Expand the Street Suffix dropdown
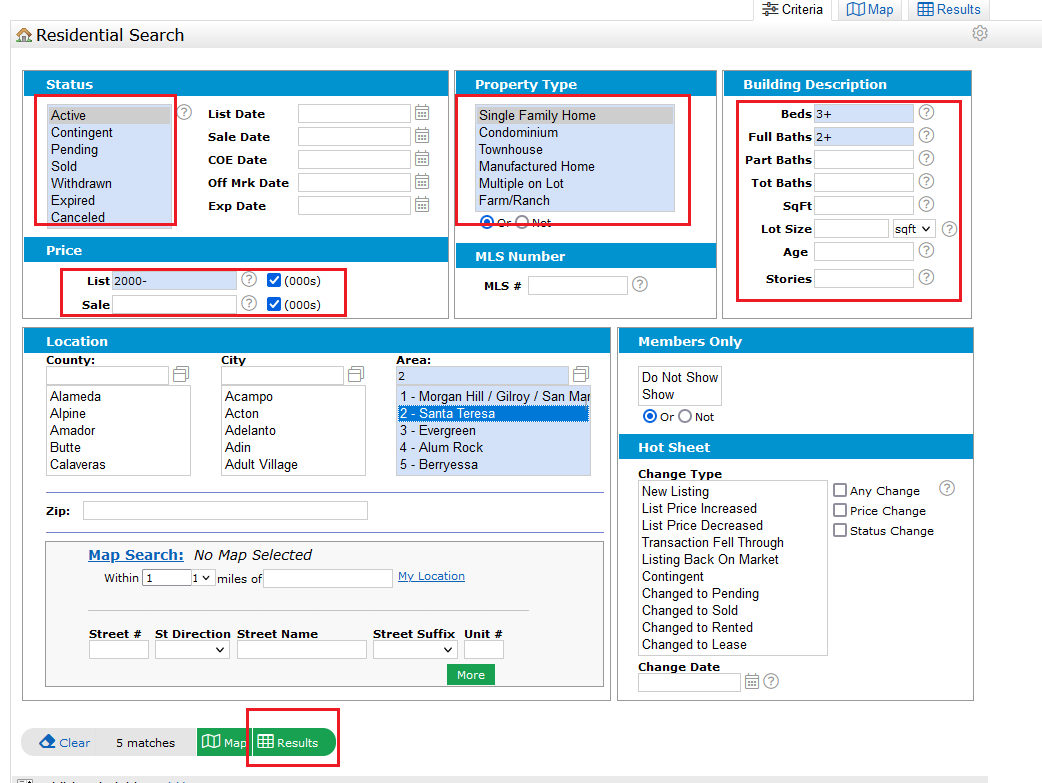This screenshot has height=783, width=1042. click(415, 649)
